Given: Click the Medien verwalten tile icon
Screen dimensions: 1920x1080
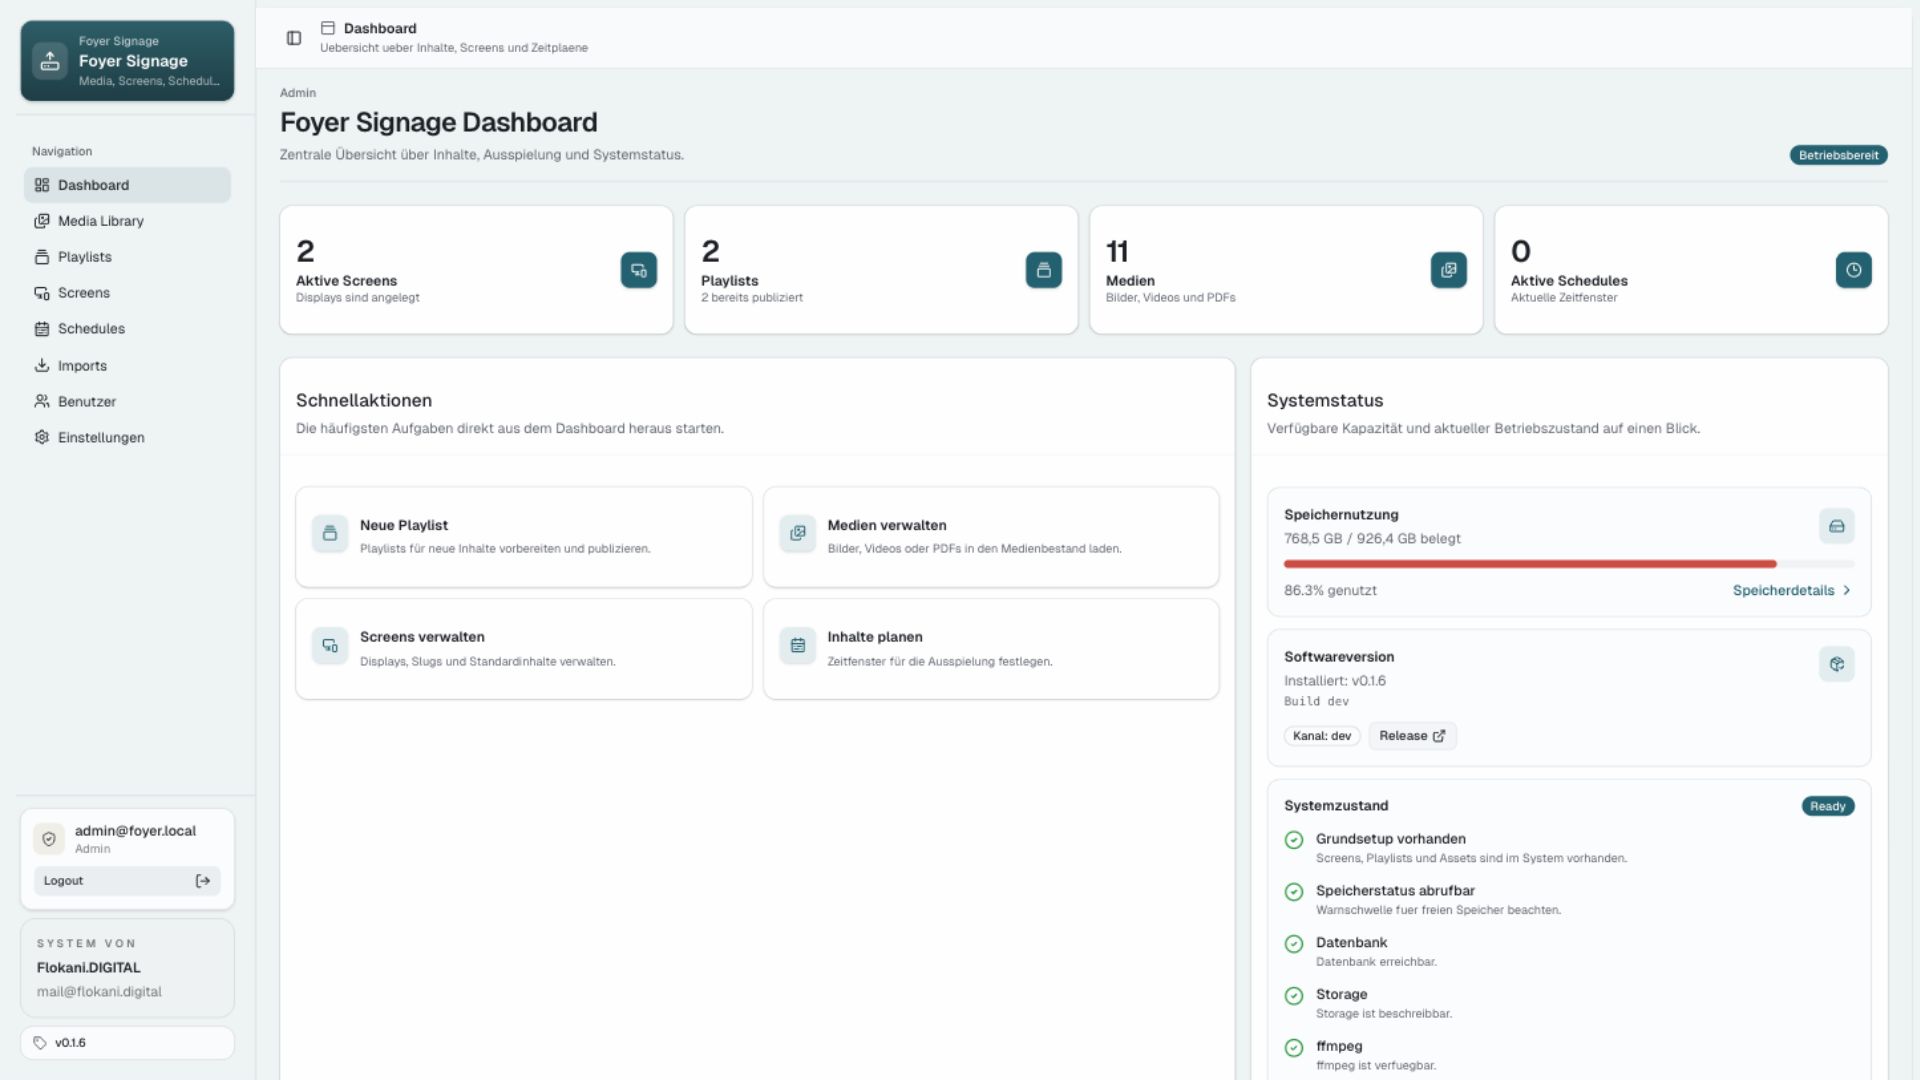Looking at the screenshot, I should coord(798,534).
